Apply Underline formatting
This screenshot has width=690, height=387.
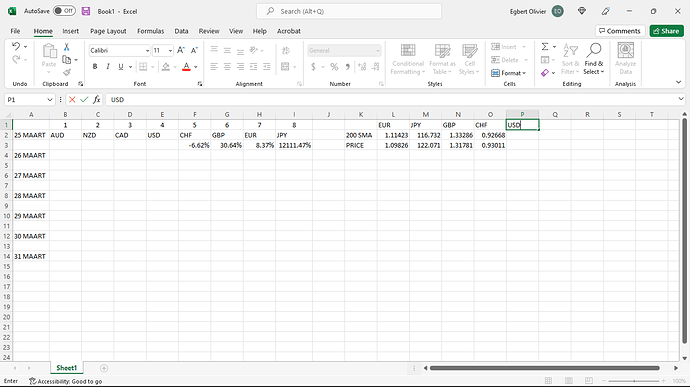121,66
